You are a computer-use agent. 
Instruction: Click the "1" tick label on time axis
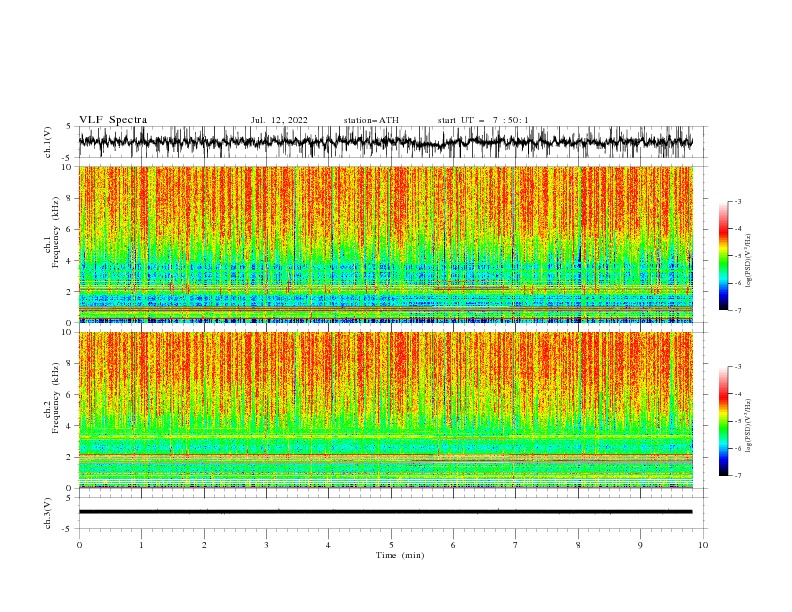point(141,545)
